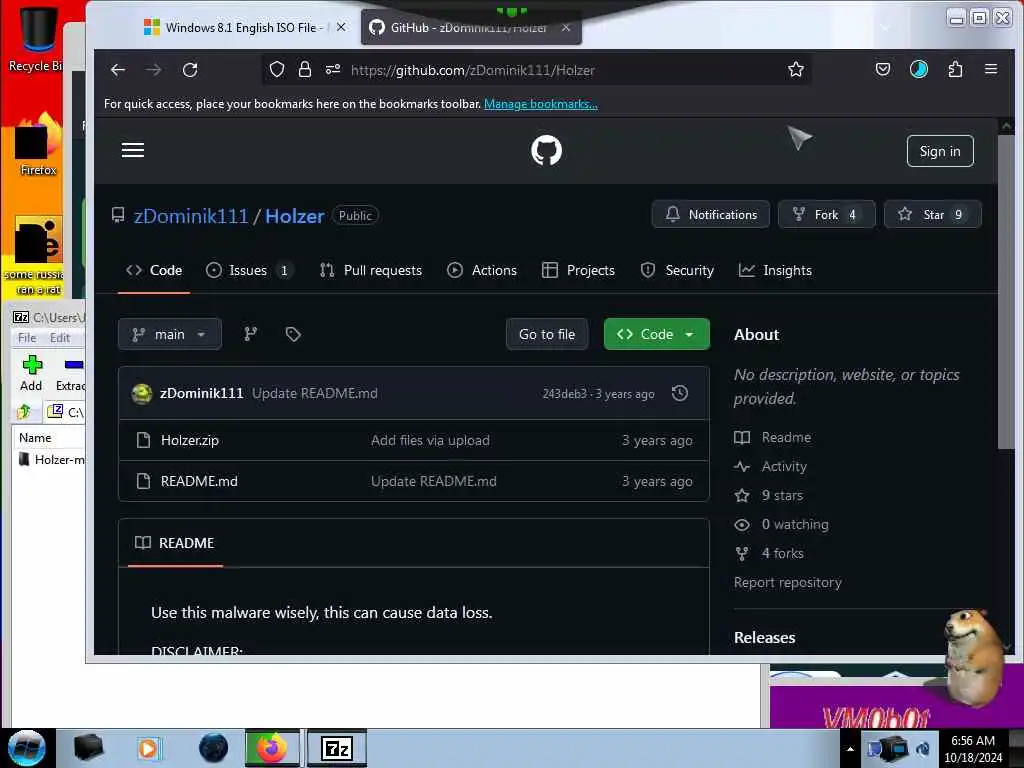Open the media player taskbar icon
The height and width of the screenshot is (768, 1024).
[x=148, y=748]
